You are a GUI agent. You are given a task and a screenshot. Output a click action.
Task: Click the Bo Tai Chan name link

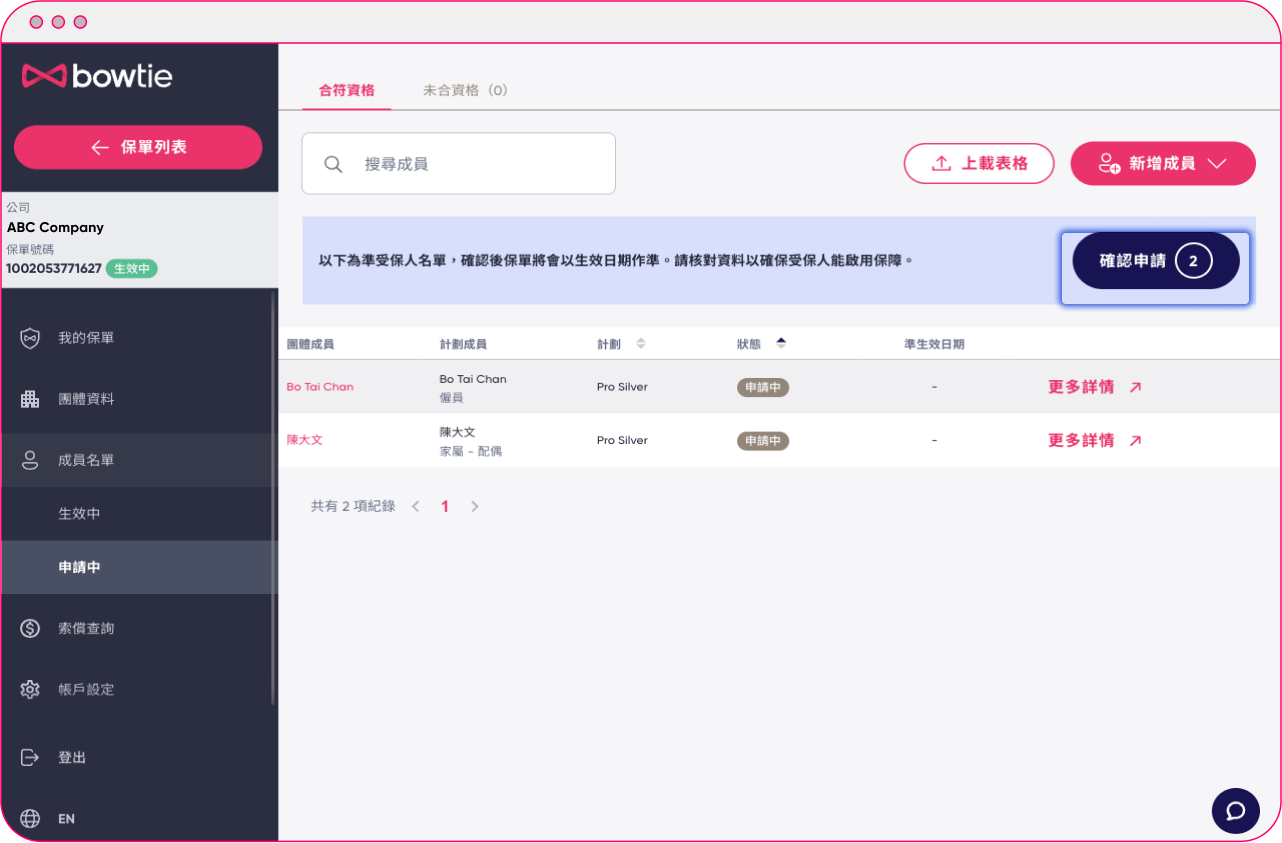(x=320, y=387)
